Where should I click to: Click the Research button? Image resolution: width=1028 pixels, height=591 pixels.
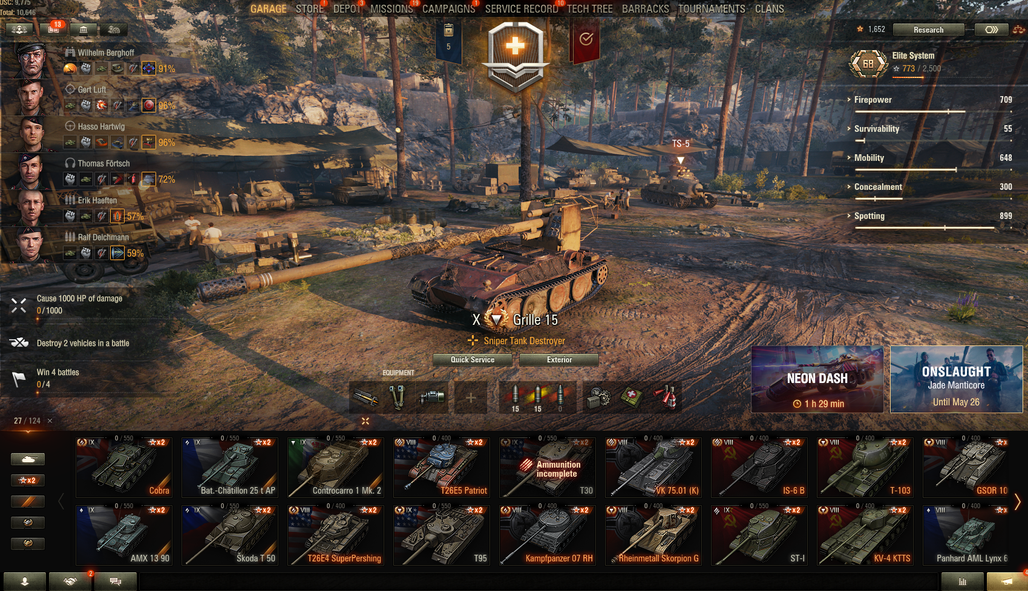coord(928,30)
